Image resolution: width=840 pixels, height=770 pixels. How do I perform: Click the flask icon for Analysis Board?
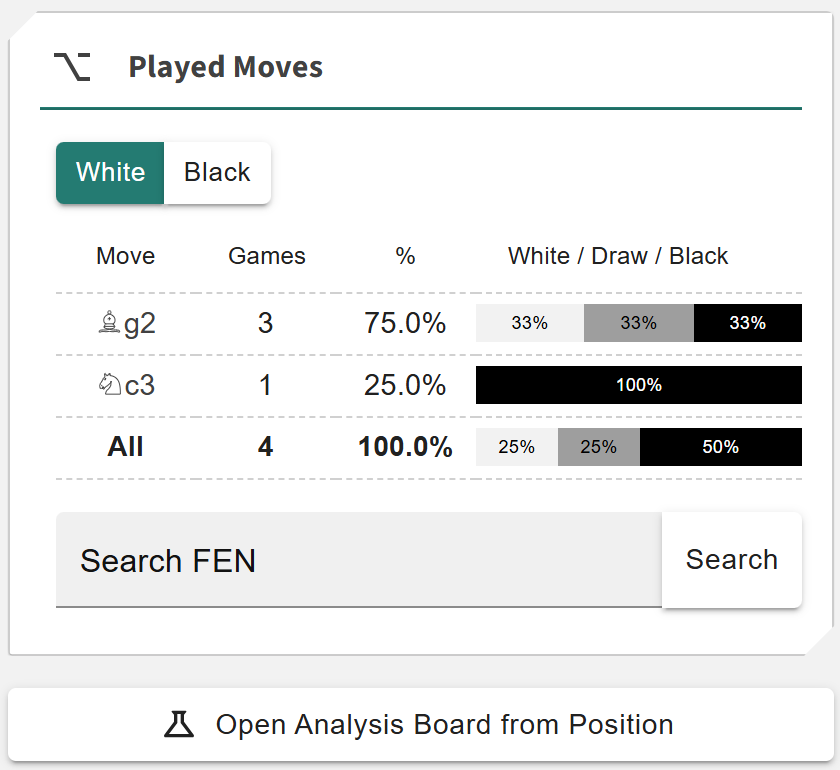point(179,724)
